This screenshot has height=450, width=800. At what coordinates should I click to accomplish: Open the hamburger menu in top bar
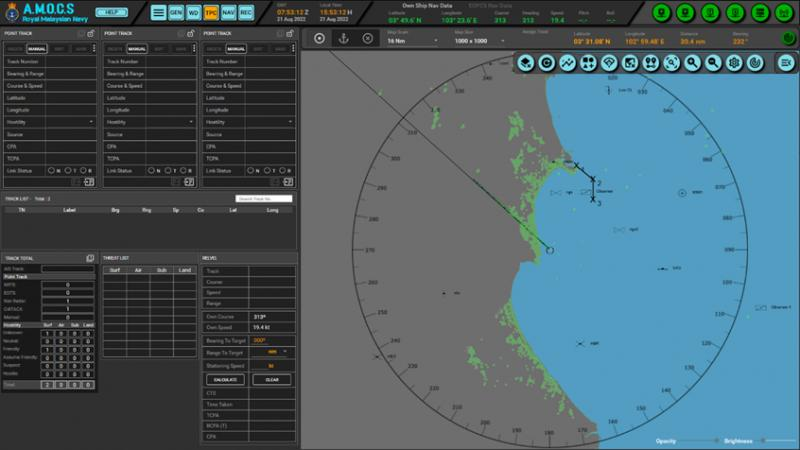click(158, 13)
